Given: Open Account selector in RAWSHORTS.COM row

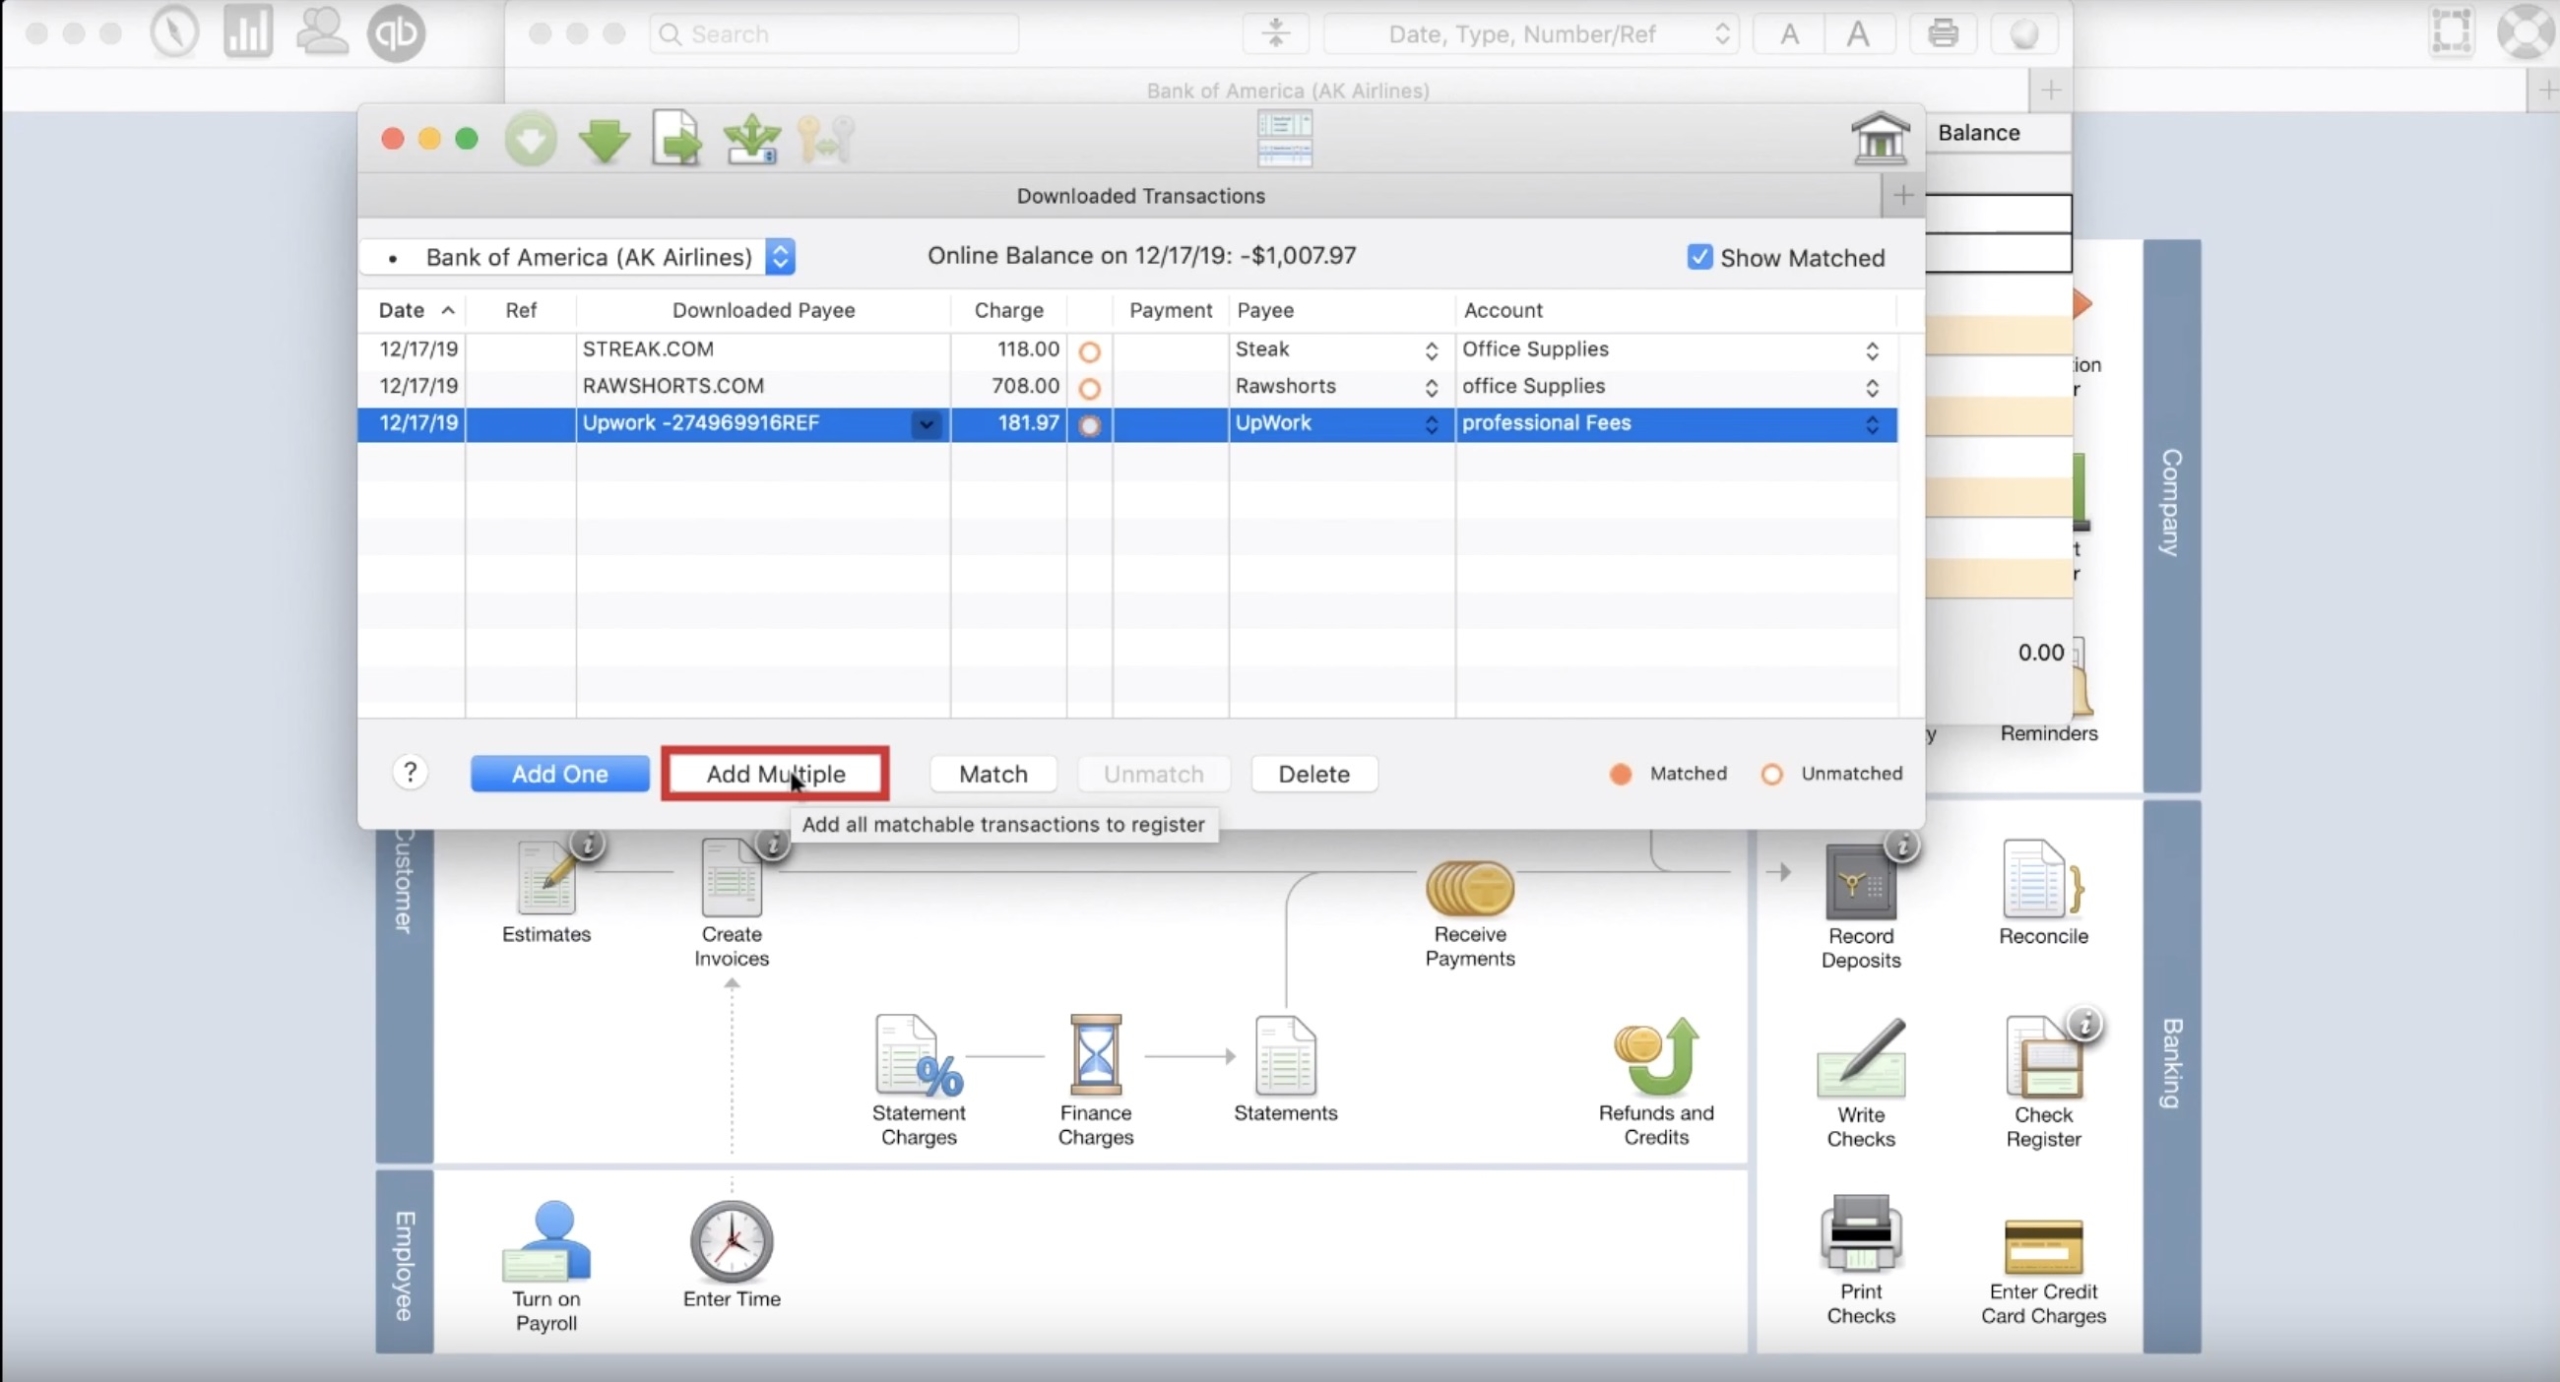Looking at the screenshot, I should point(1872,388).
